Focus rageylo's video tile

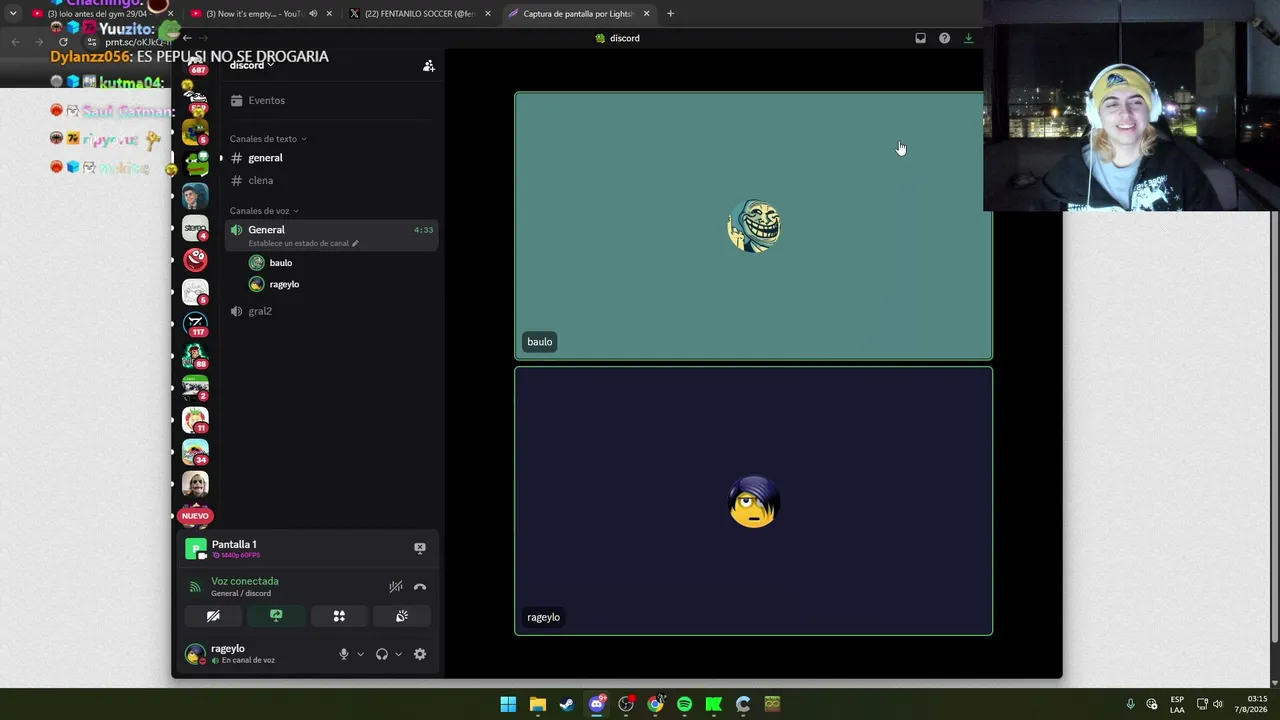coord(753,501)
